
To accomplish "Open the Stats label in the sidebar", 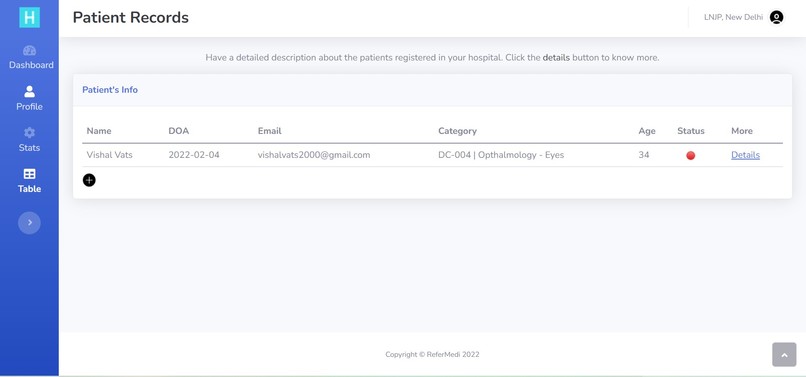I will 29,148.
